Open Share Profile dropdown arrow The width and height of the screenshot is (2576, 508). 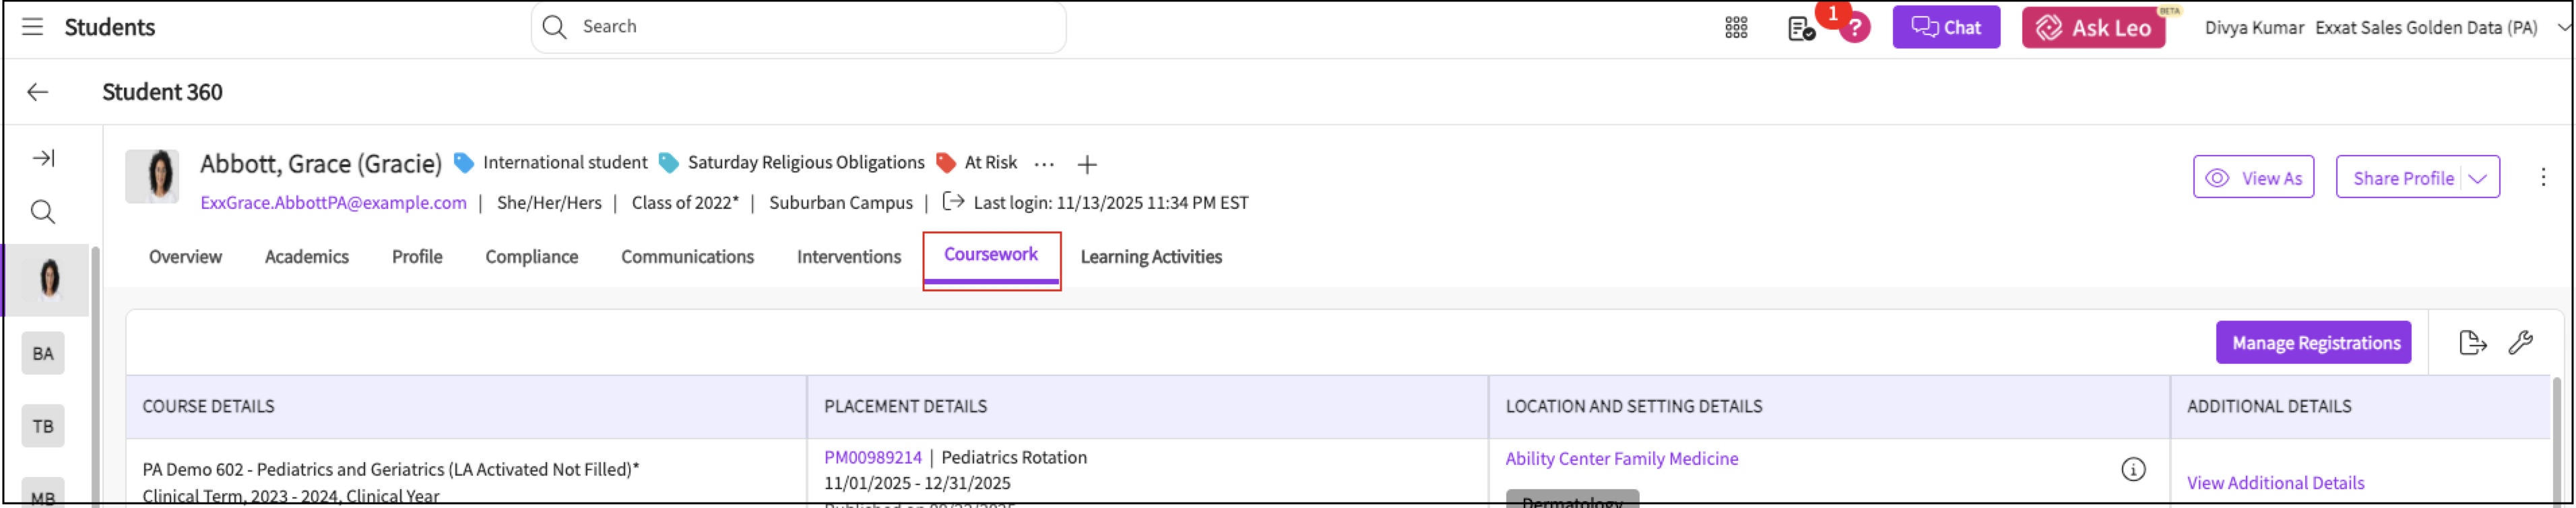coord(2478,179)
